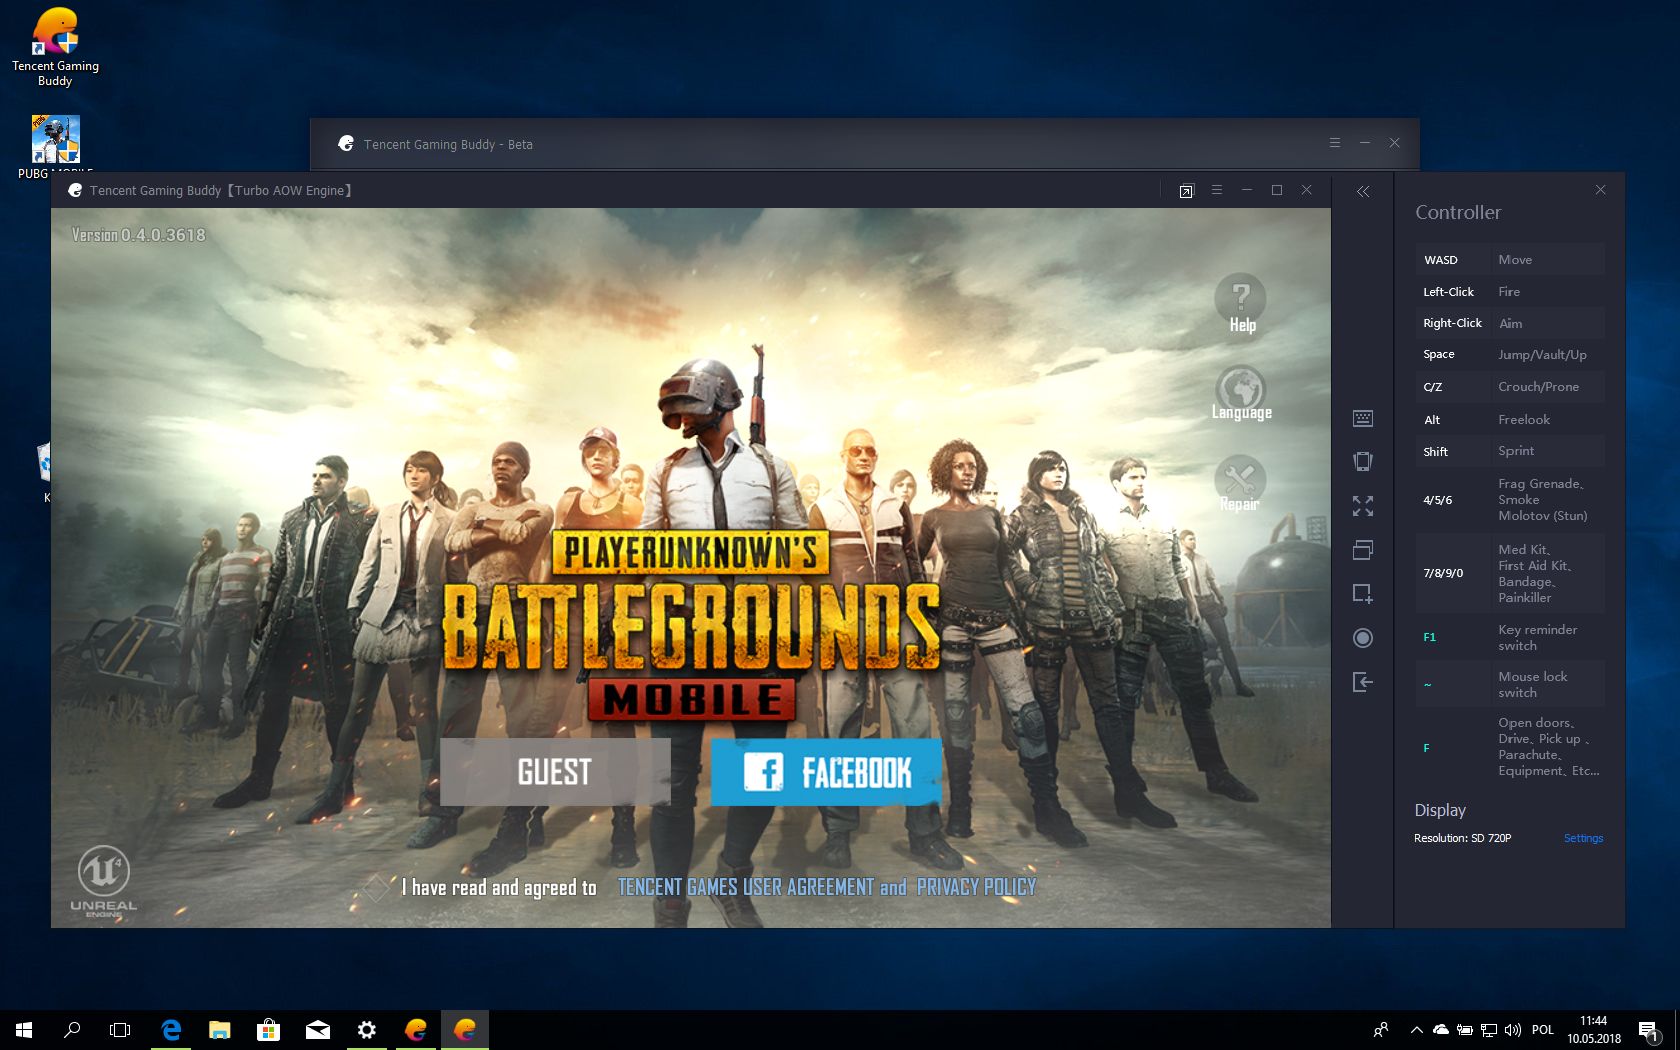
Task: Open Task View on the taskbar
Action: (x=120, y=1029)
